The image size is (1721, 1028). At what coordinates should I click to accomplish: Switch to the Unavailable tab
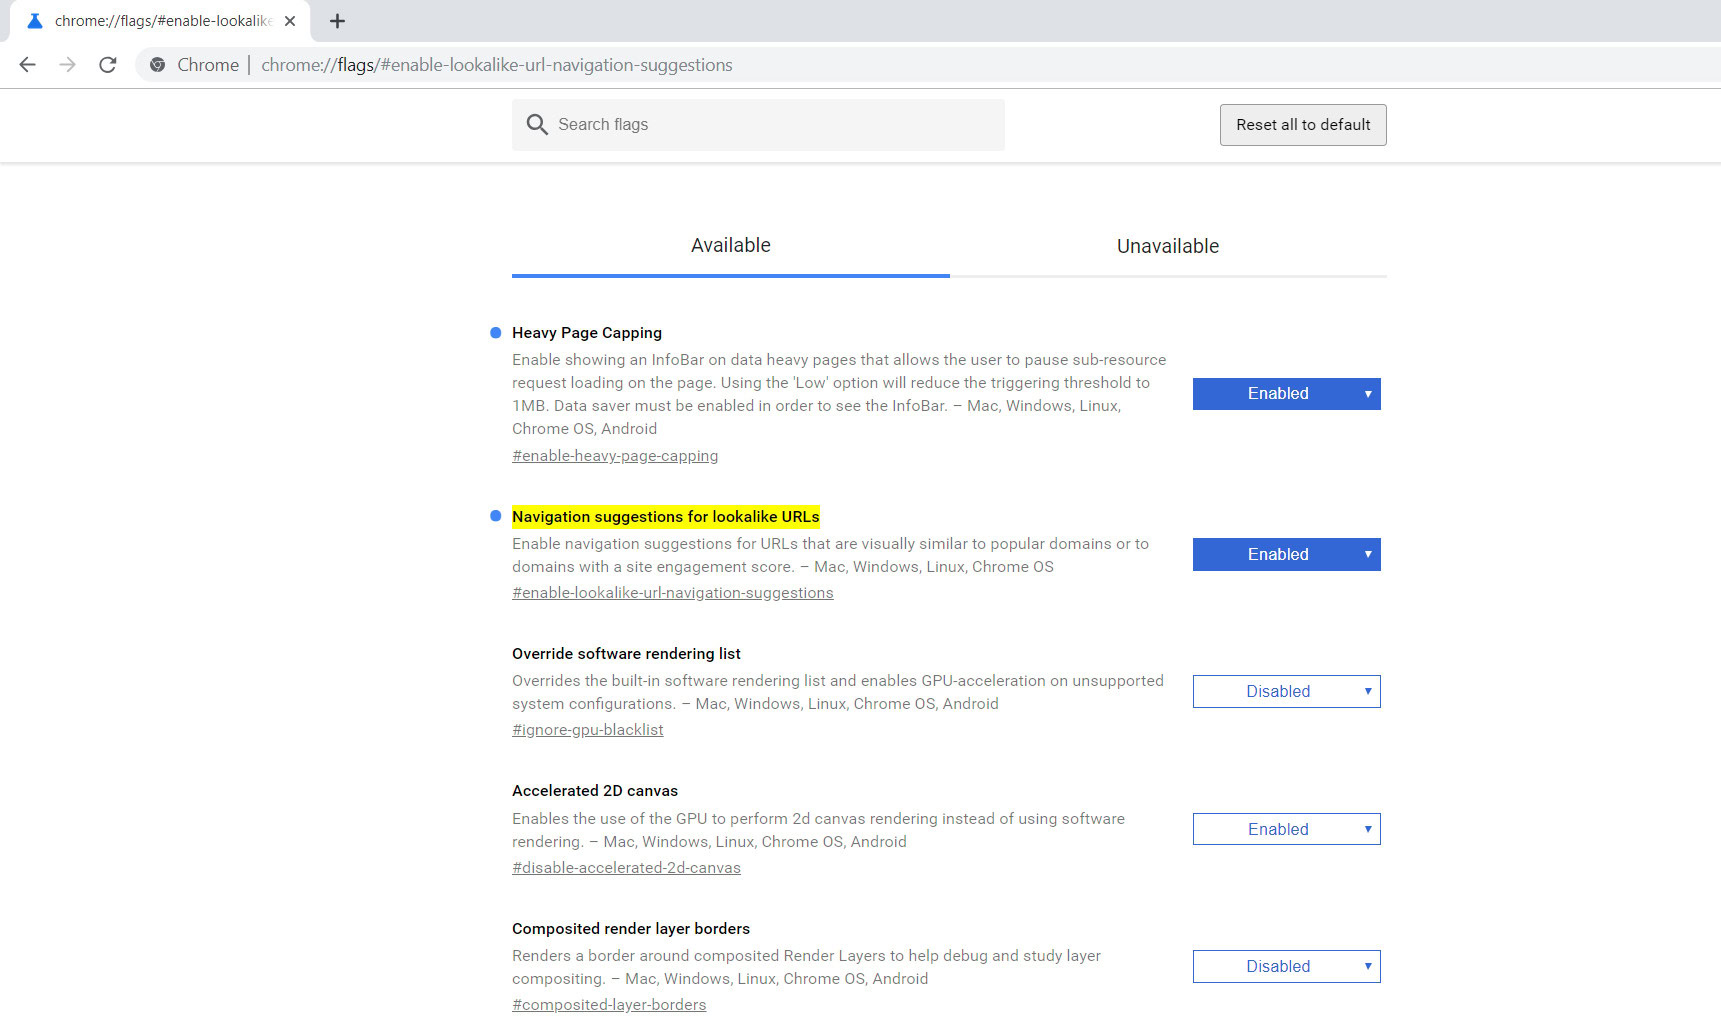click(x=1167, y=246)
